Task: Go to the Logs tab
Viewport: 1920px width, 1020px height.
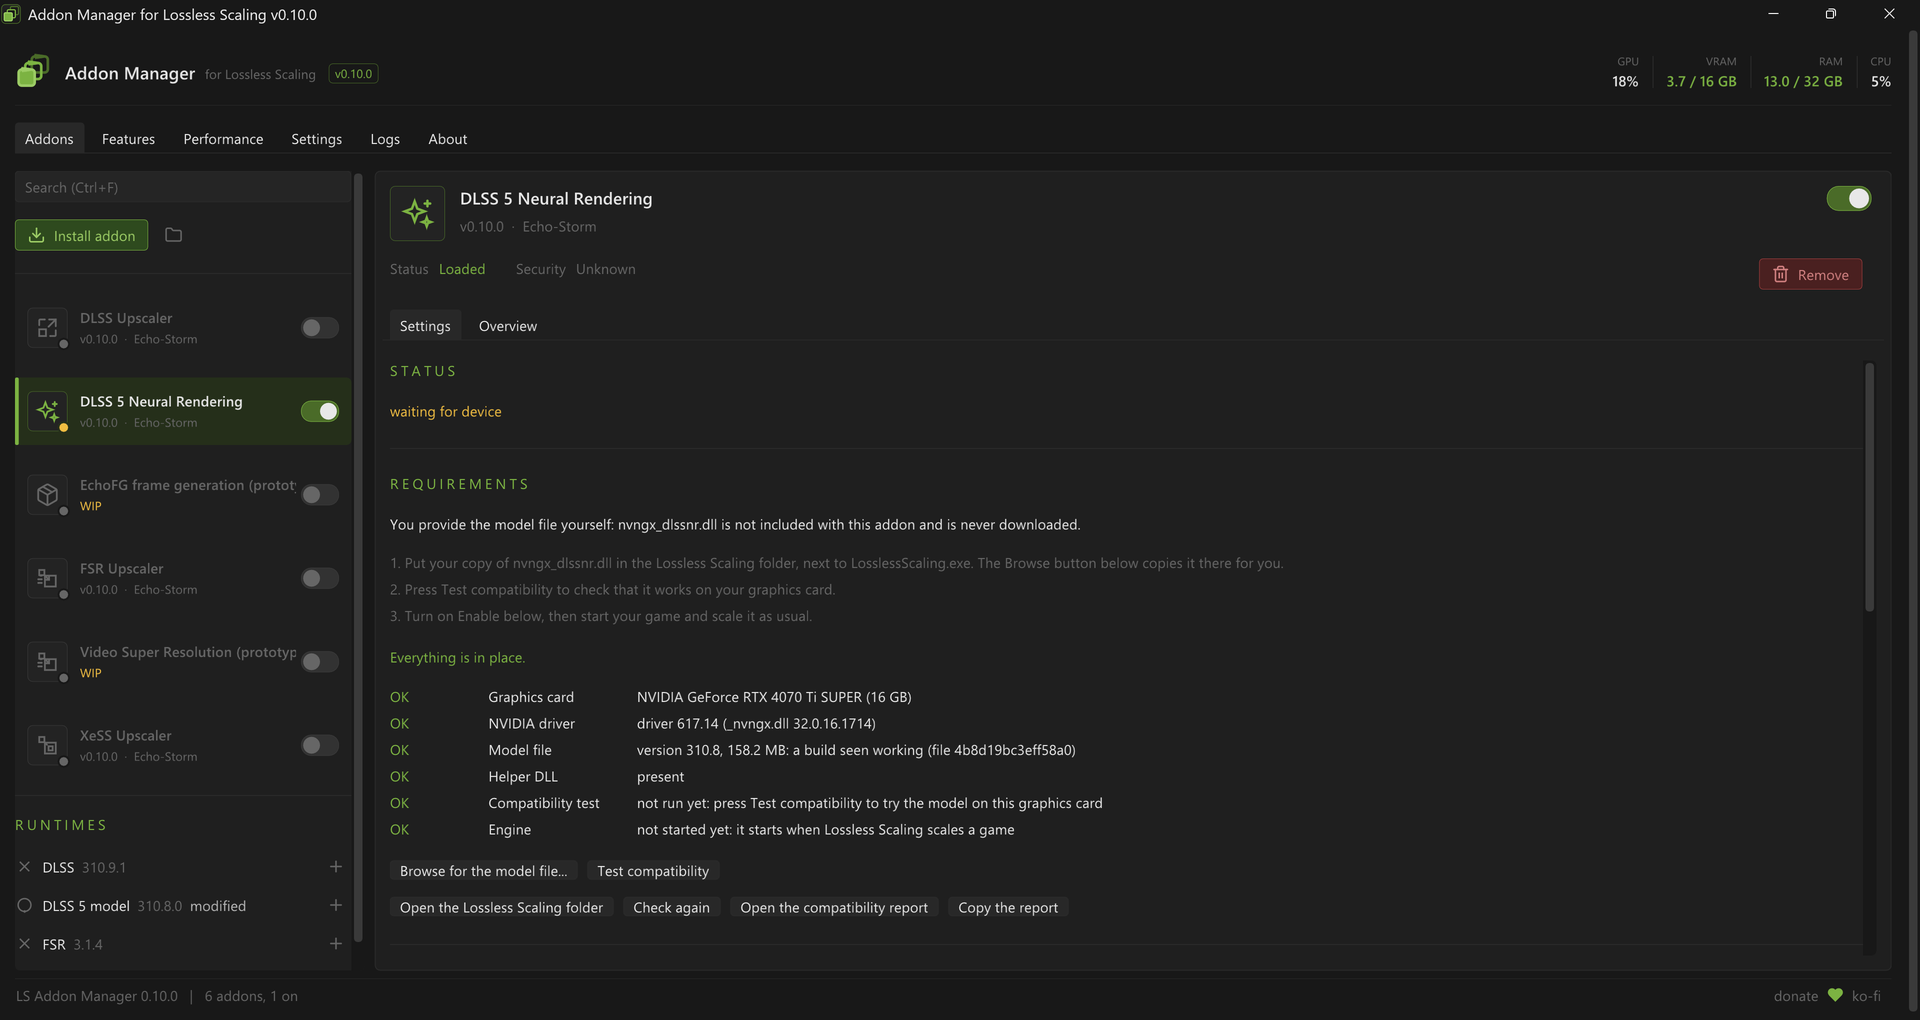Action: (x=385, y=139)
